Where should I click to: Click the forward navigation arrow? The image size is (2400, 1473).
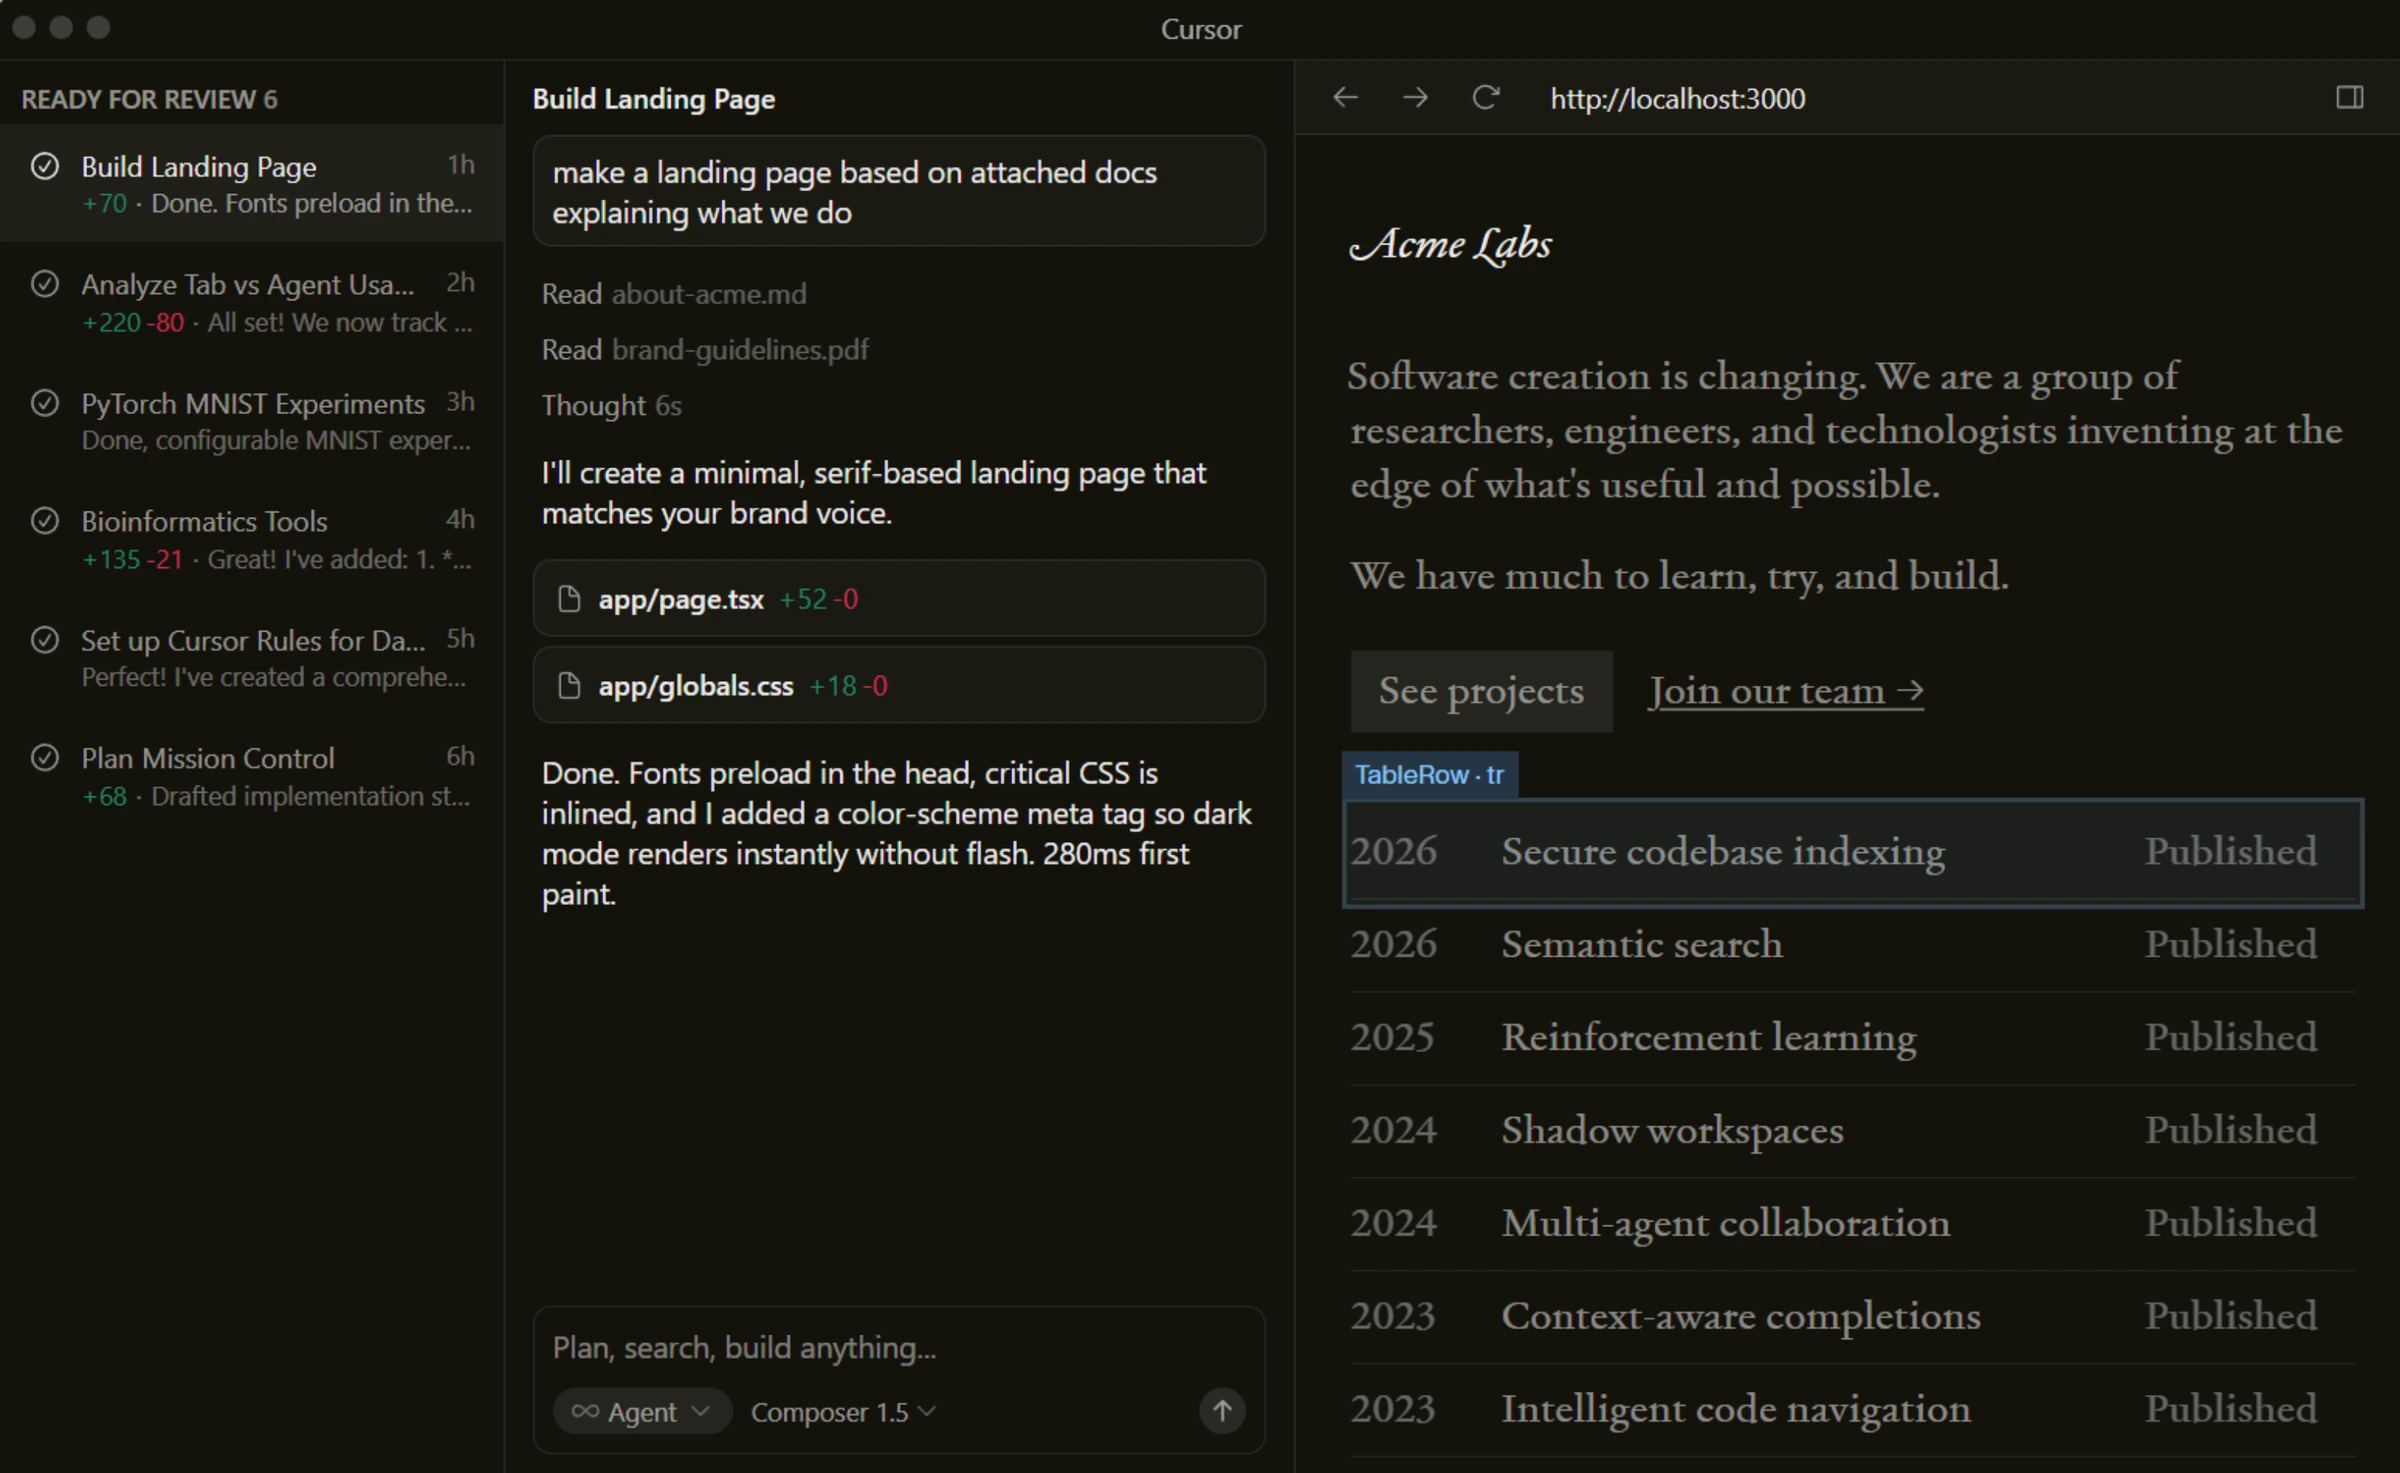pyautogui.click(x=1414, y=97)
